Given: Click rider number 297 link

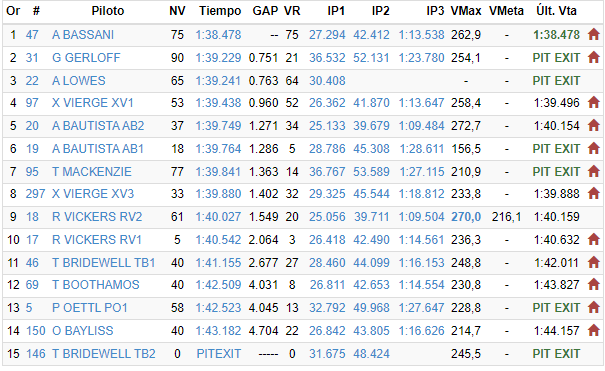Looking at the screenshot, I should [35, 194].
